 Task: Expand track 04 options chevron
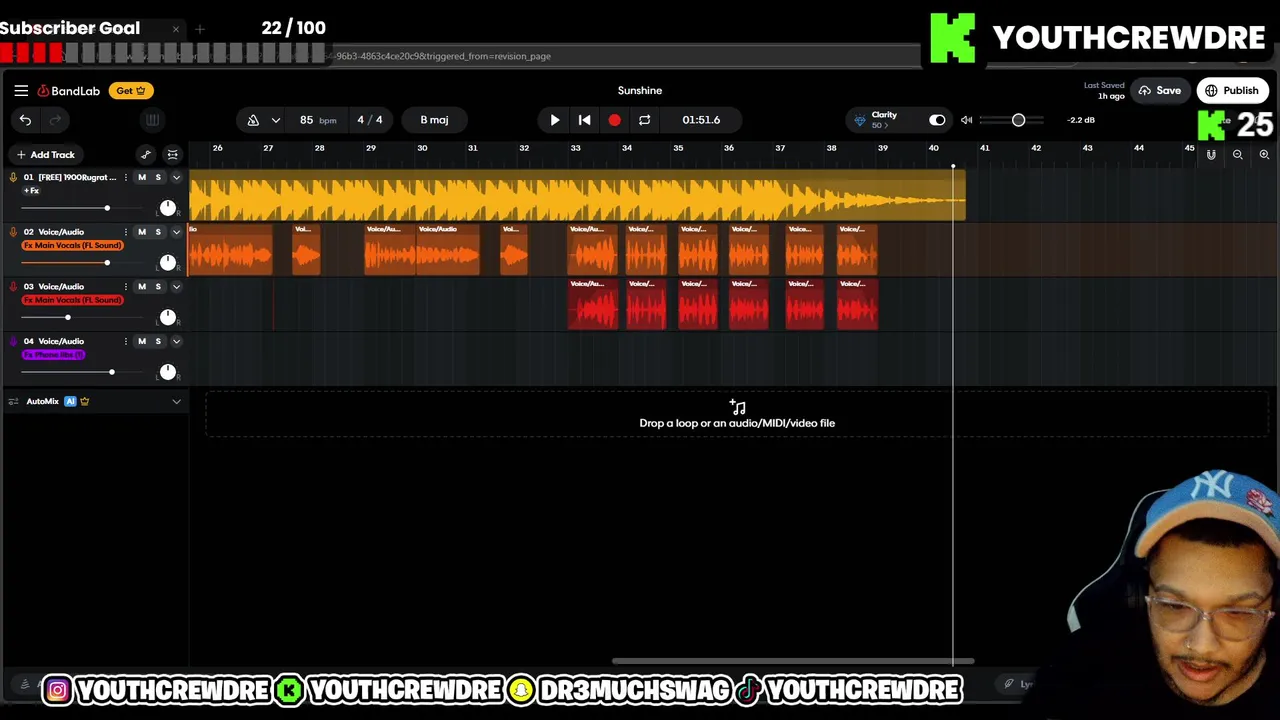[176, 342]
